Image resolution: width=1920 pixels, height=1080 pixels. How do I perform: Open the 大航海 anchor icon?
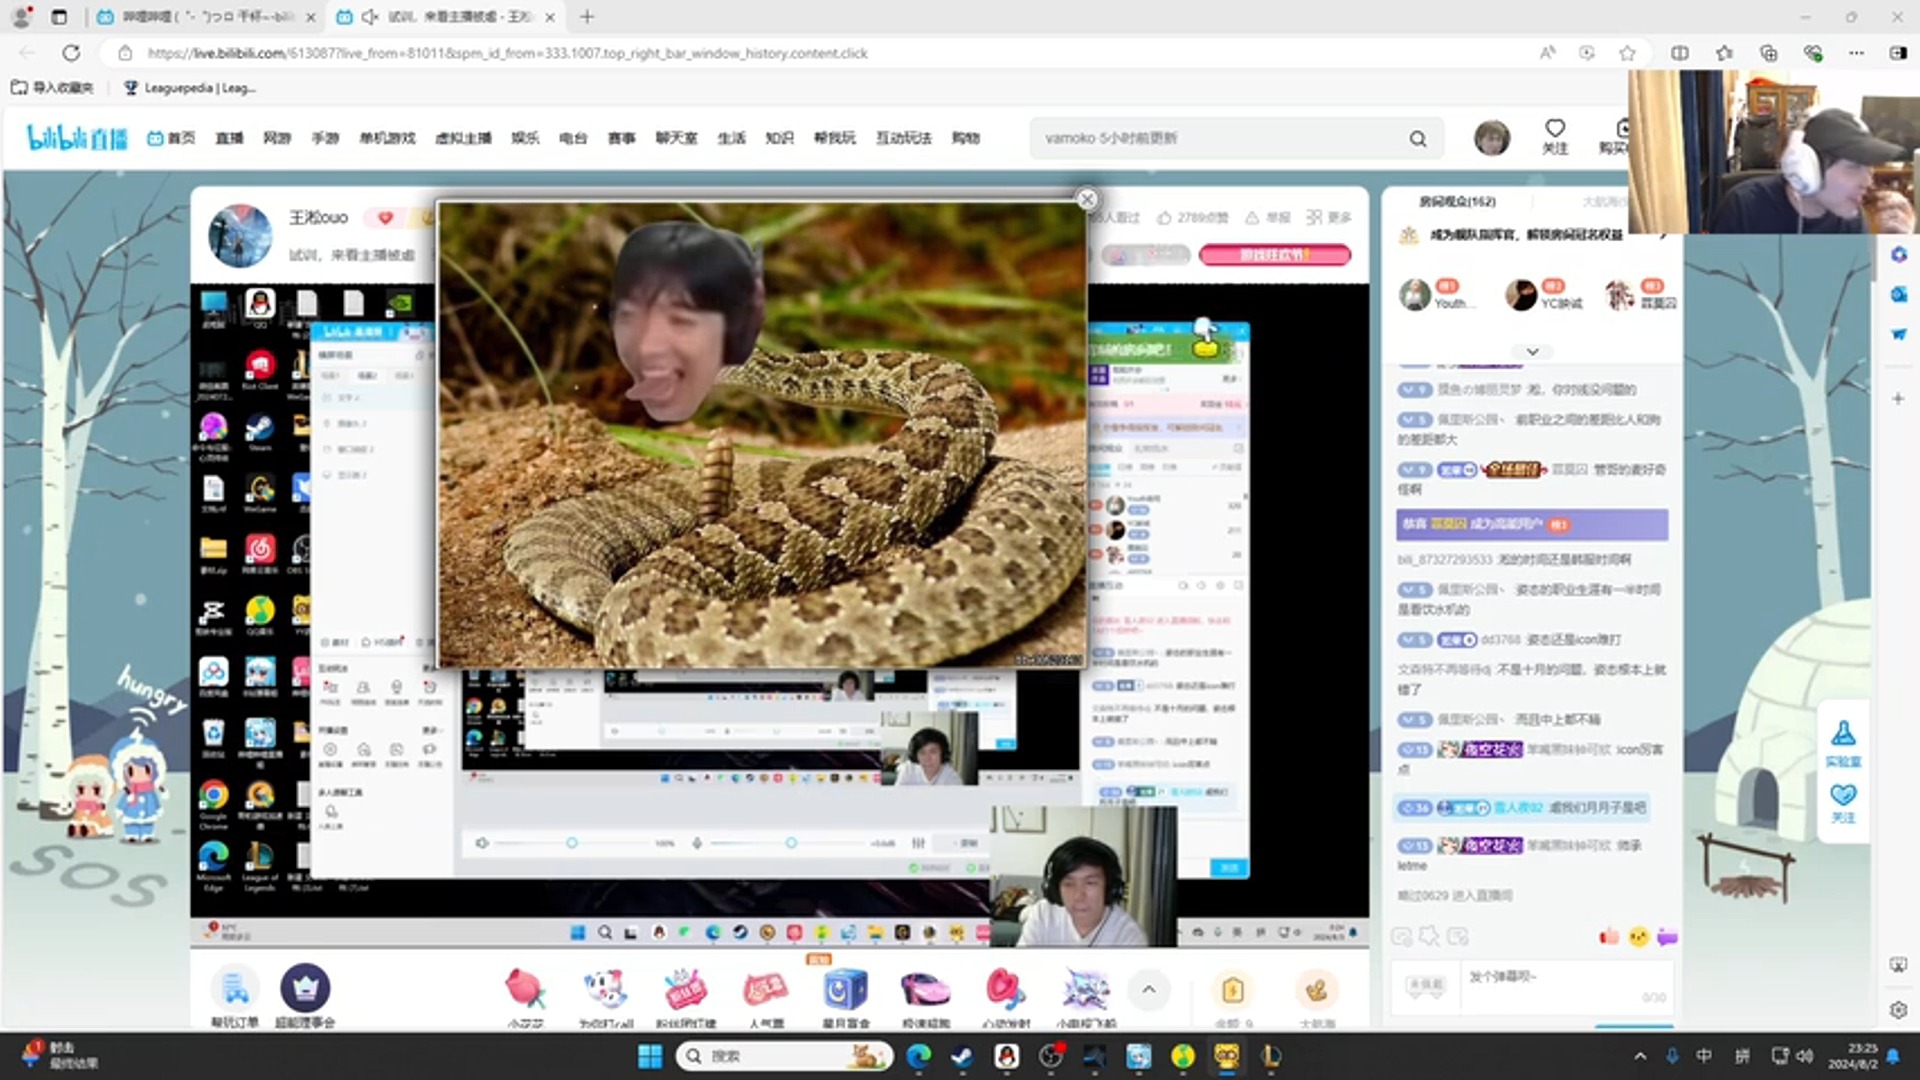[x=1316, y=990]
